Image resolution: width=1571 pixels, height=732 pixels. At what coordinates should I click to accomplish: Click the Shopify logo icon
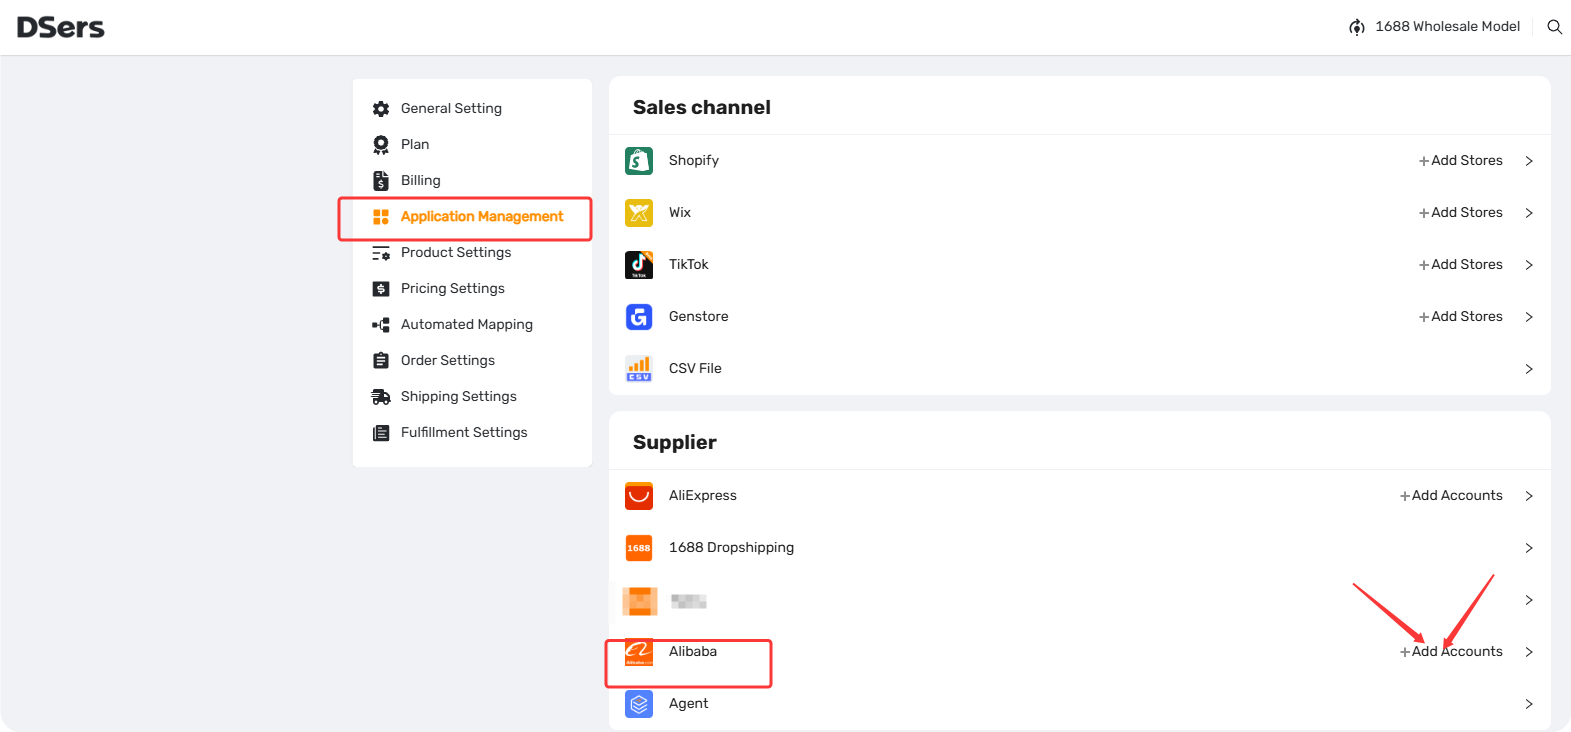click(x=639, y=161)
